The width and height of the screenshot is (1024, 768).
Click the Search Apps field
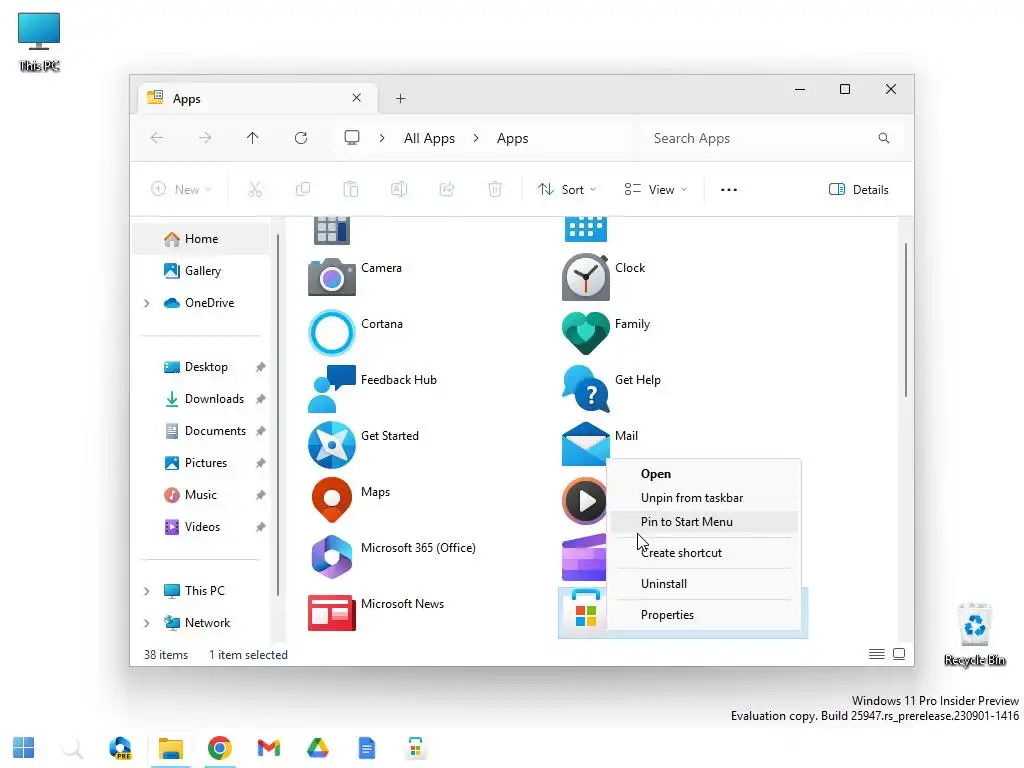772,138
